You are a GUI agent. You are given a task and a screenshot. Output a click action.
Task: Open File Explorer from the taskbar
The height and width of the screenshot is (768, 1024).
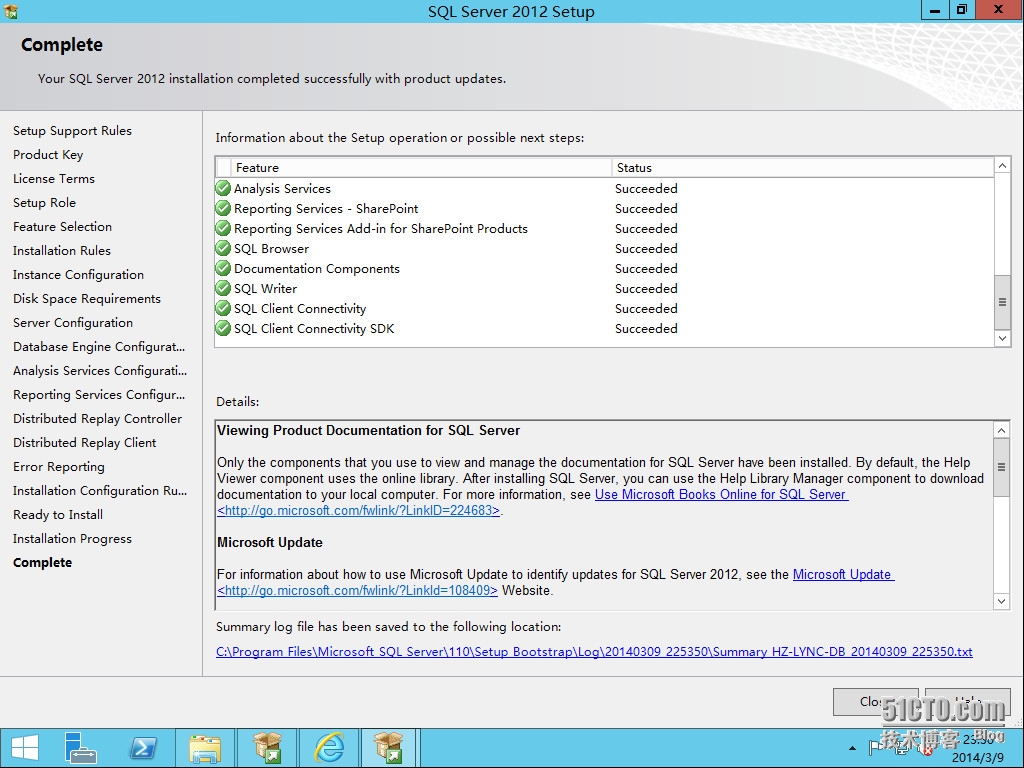pos(205,748)
